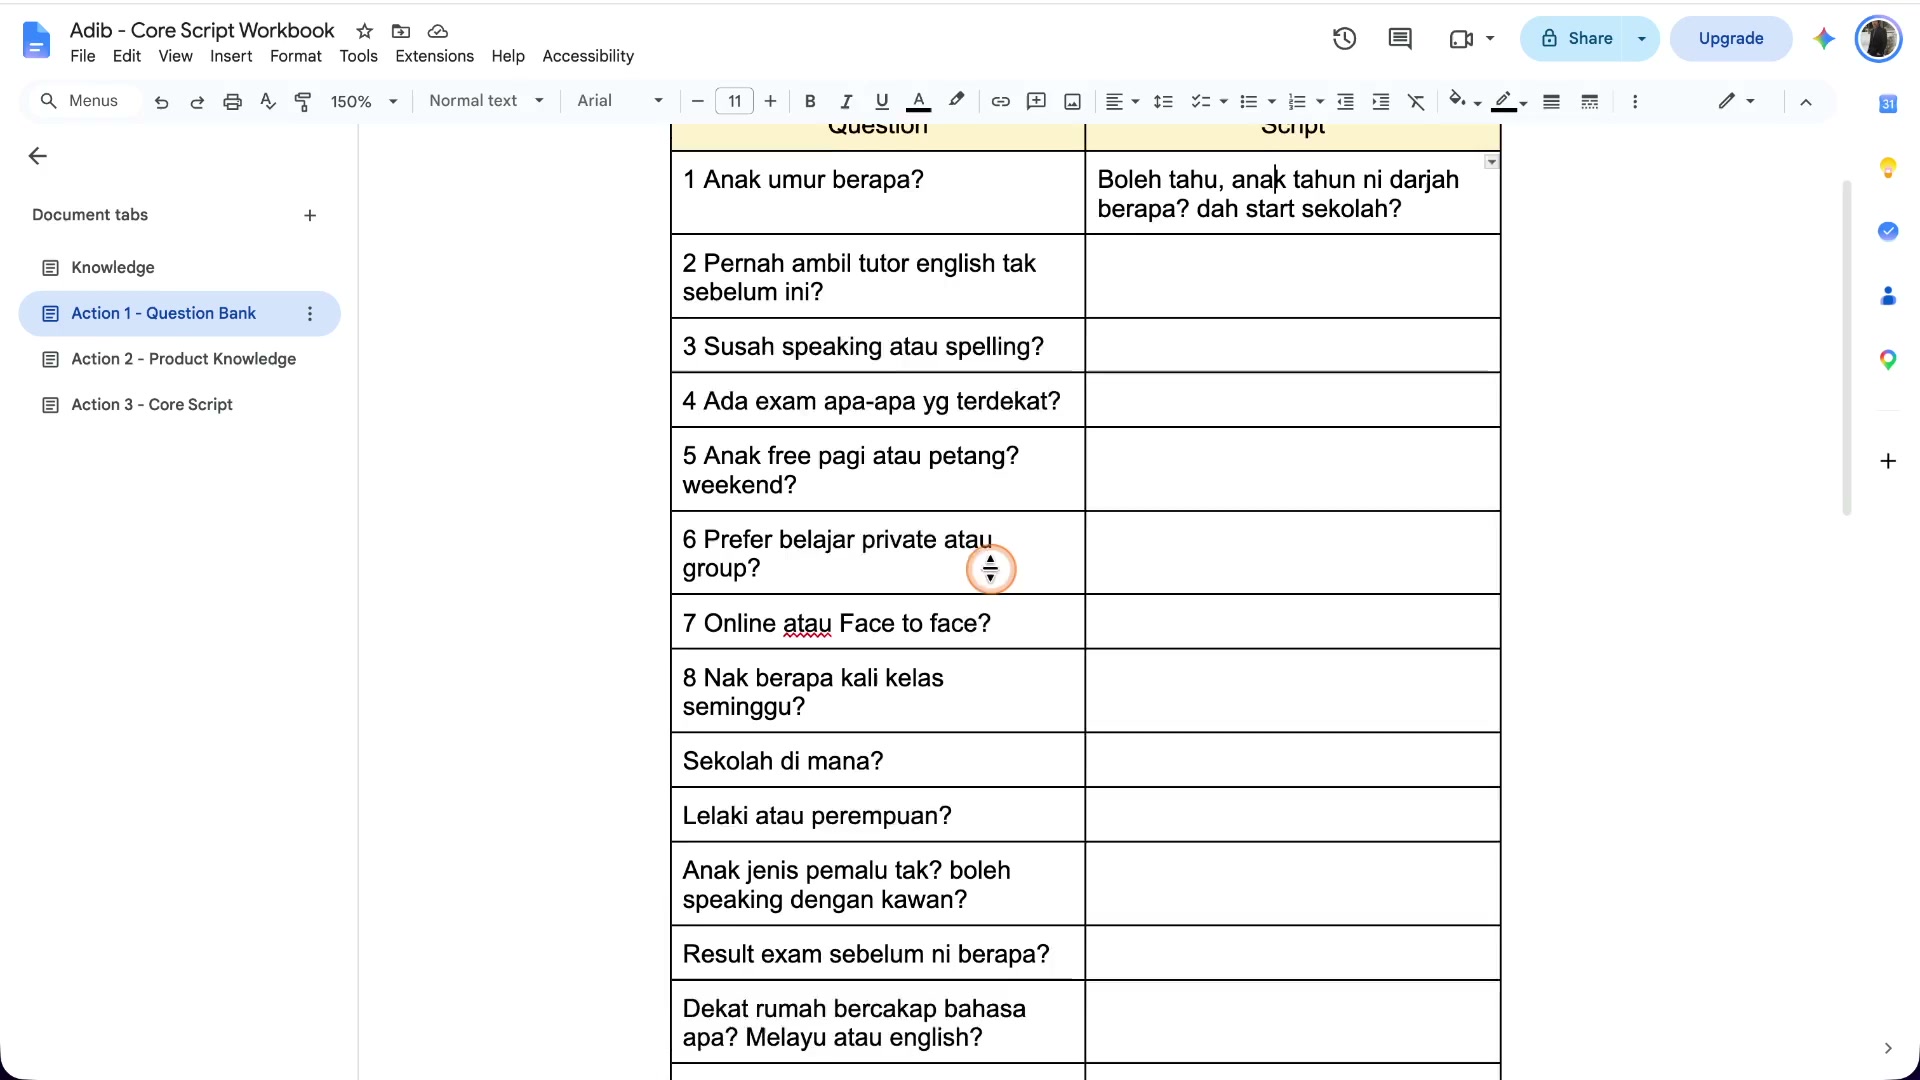Click the Redo icon in toolbar
The height and width of the screenshot is (1080, 1920).
pyautogui.click(x=197, y=101)
